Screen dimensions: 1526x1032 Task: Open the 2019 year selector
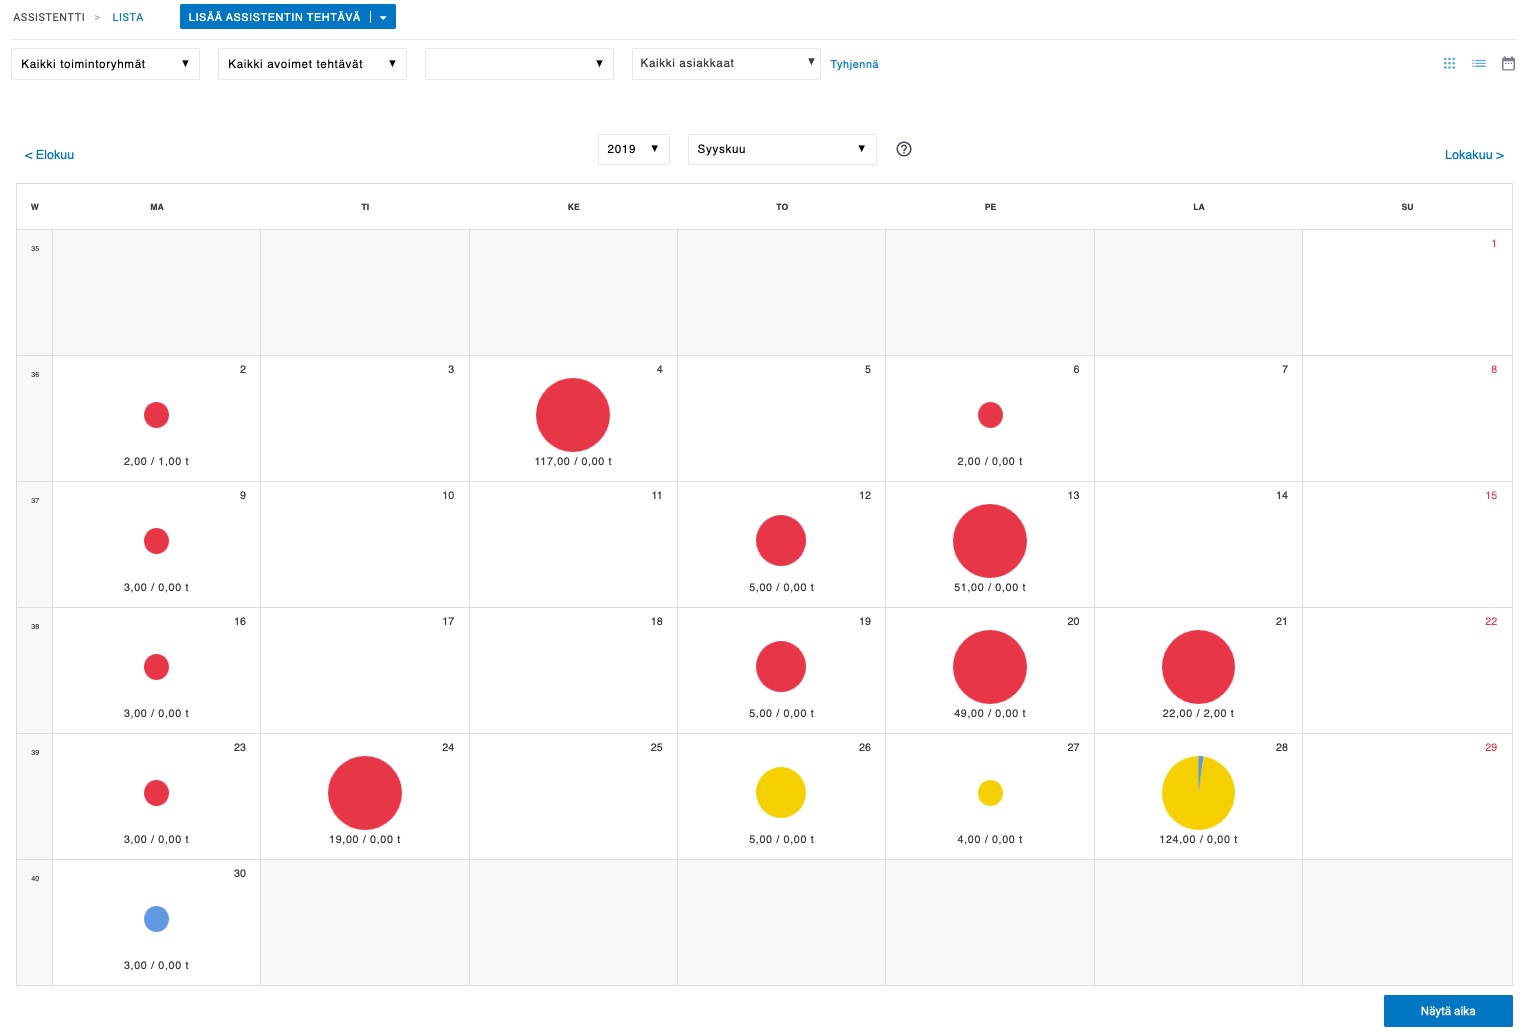pos(633,149)
